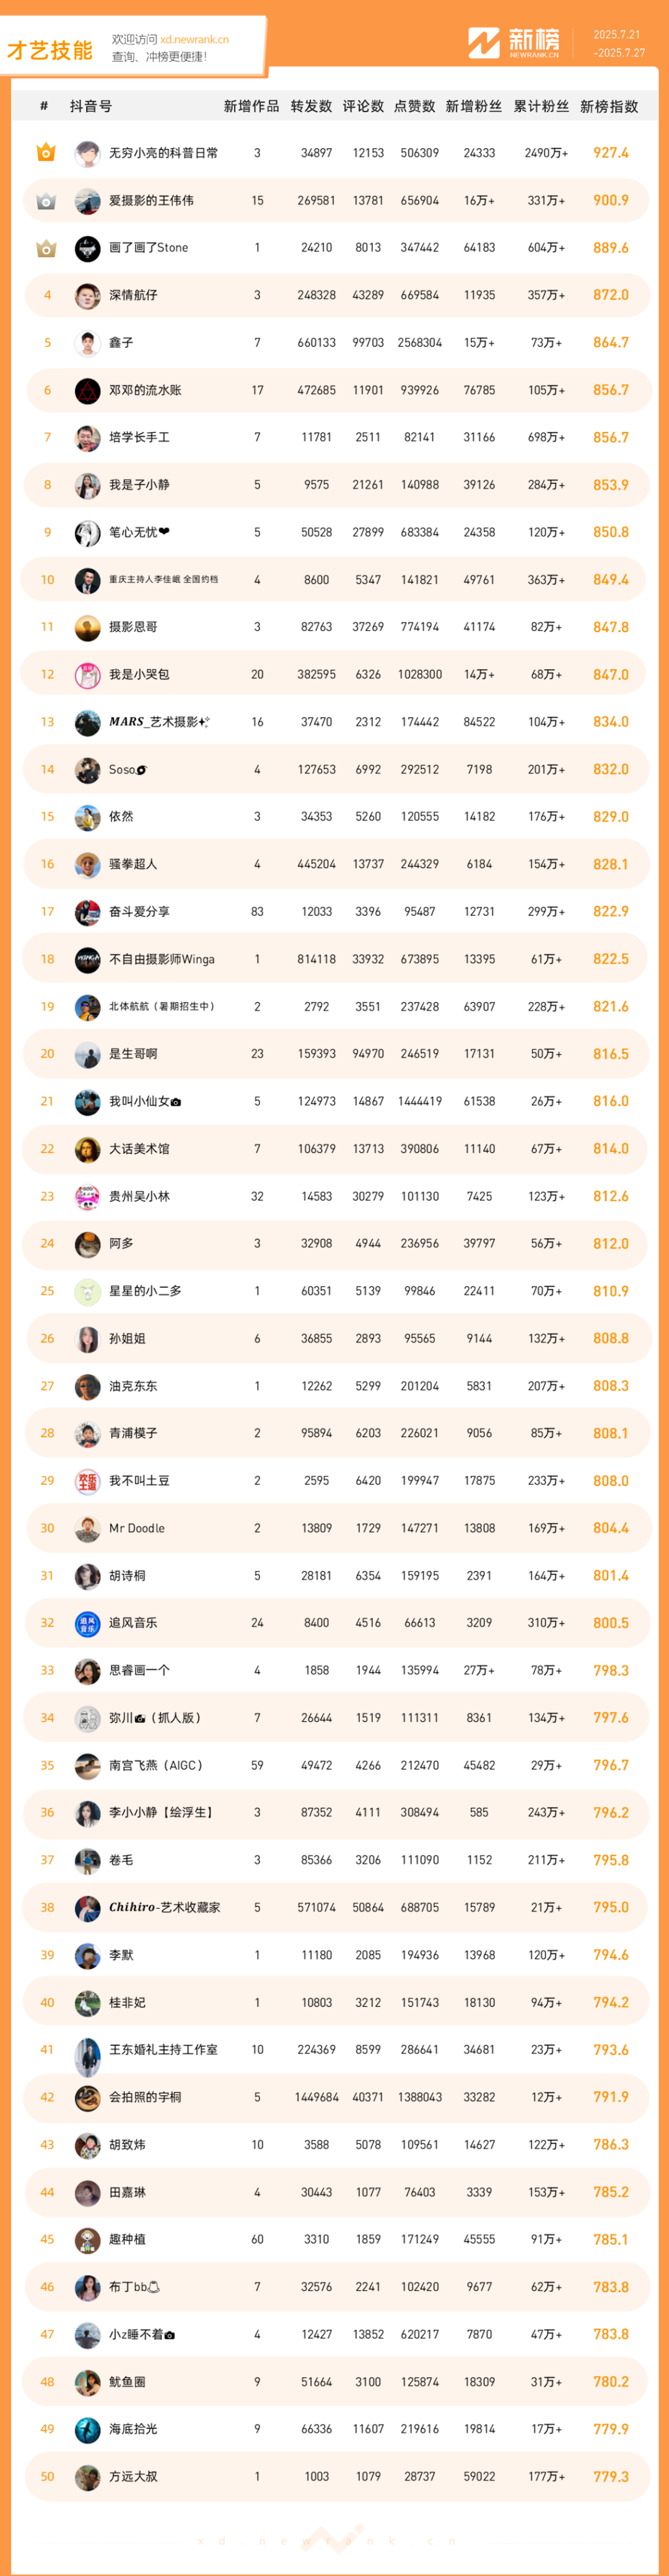
Task: Click the bronze rank-three medal icon
Action: click(46, 248)
